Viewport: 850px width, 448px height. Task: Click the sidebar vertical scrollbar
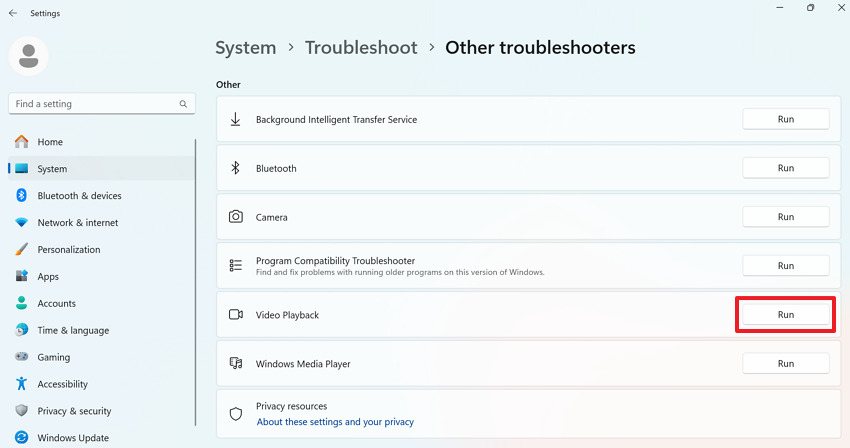[195, 282]
